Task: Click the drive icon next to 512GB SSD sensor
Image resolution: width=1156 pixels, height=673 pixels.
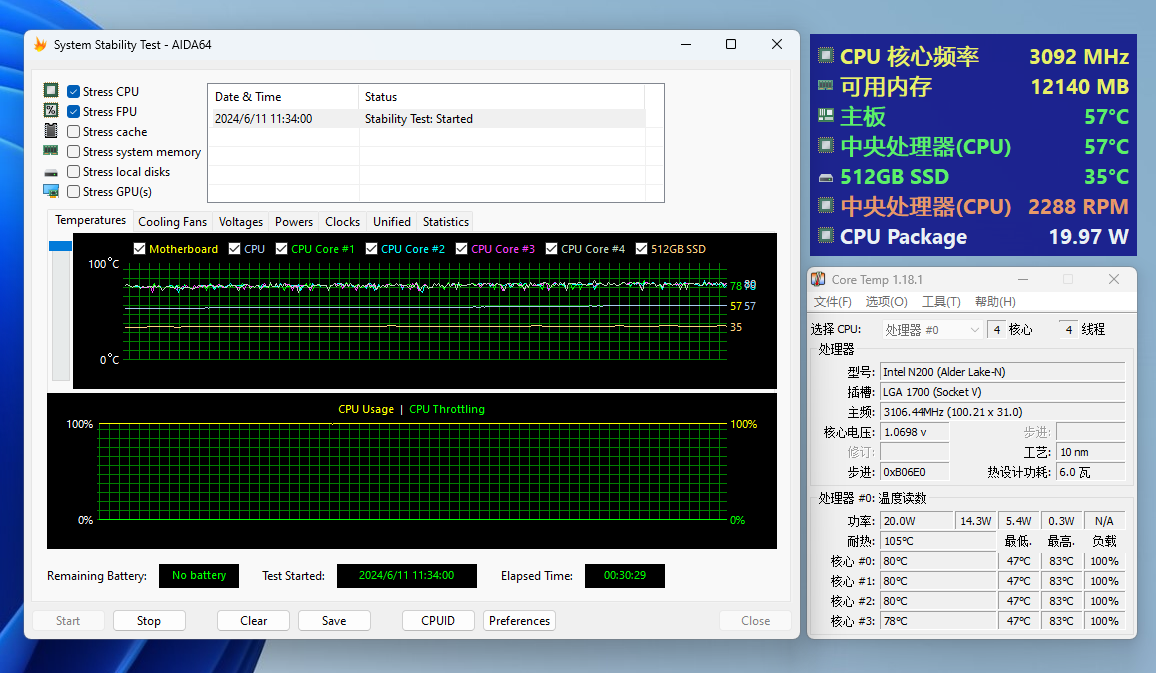Action: pyautogui.click(x=826, y=178)
